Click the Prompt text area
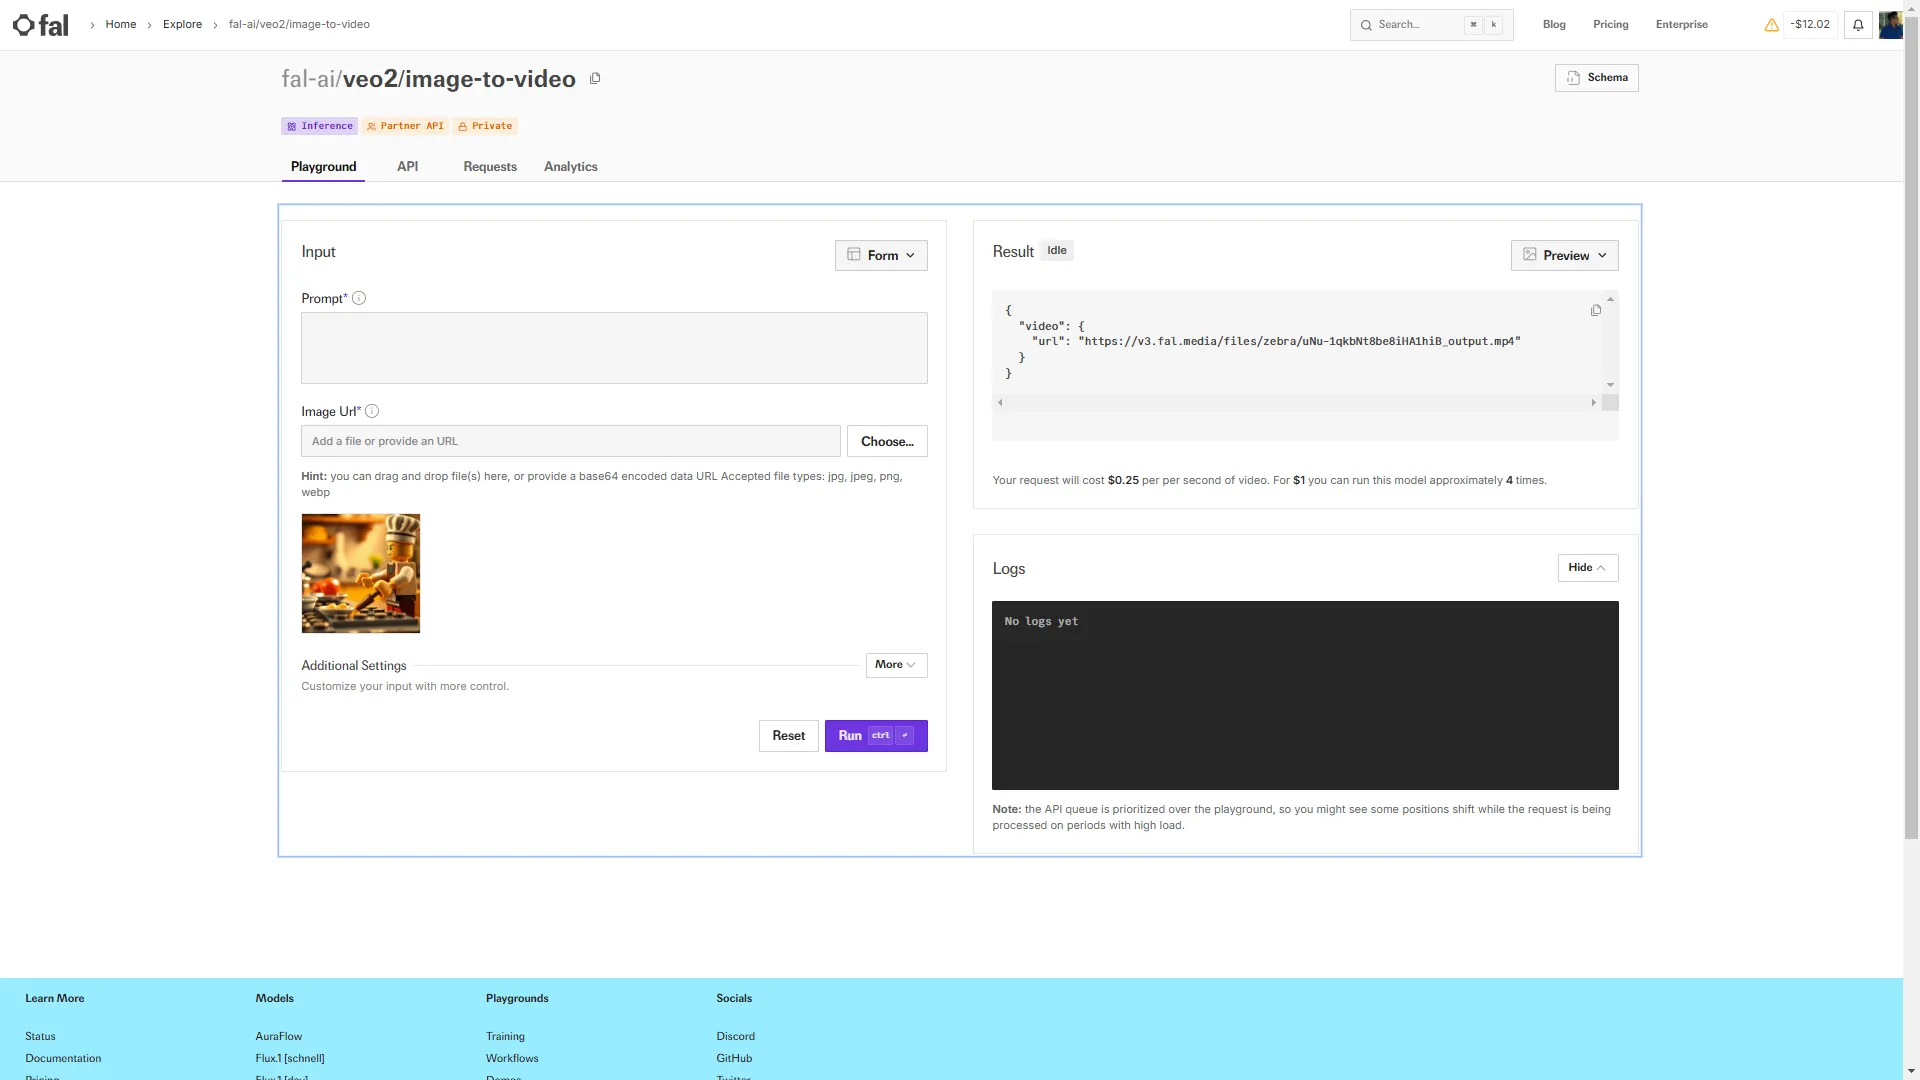This screenshot has width=1920, height=1080. 614,348
